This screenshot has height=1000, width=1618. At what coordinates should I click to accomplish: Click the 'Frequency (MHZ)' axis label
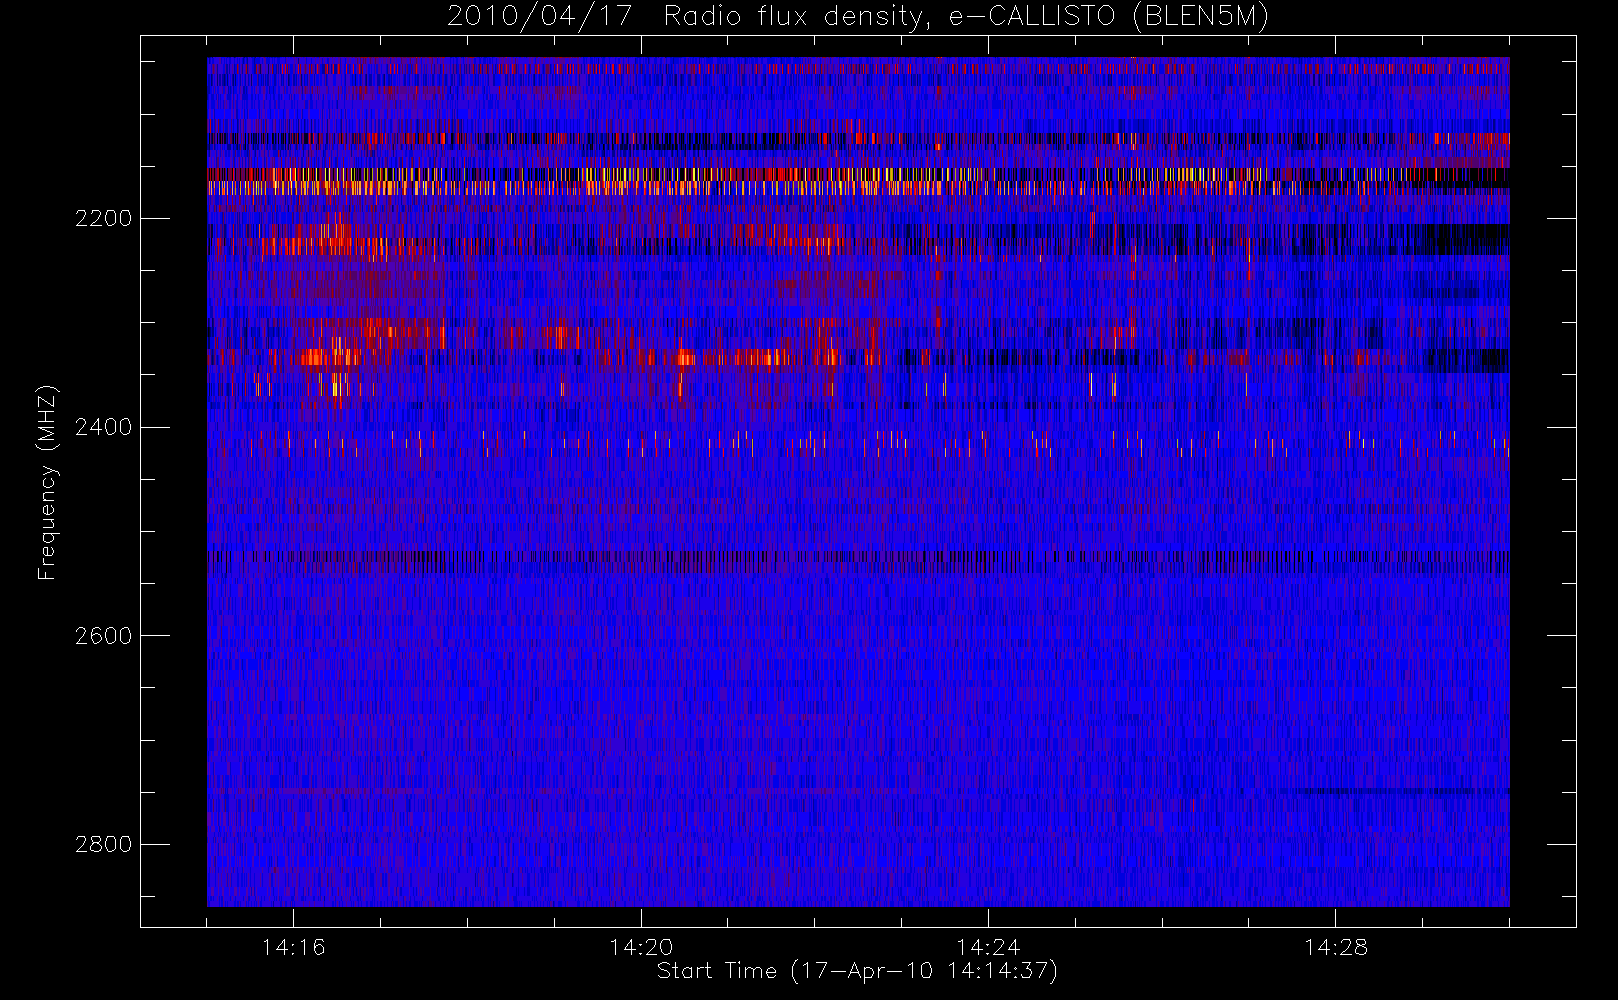(46, 482)
